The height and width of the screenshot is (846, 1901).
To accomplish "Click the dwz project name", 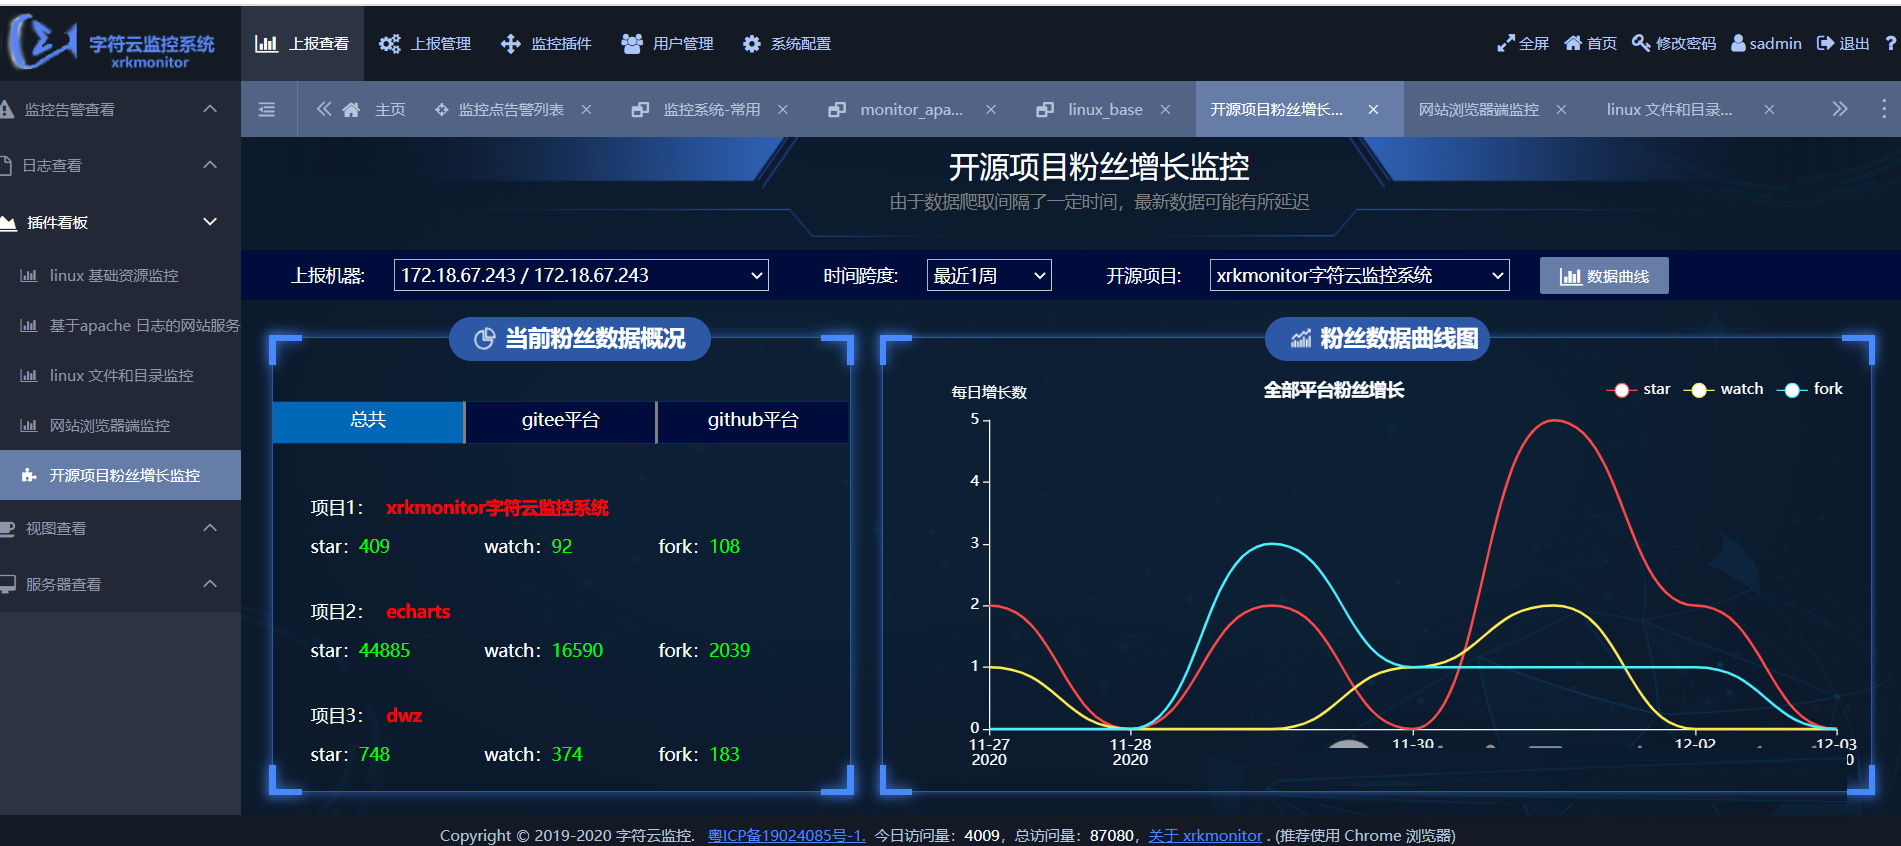I will [404, 716].
